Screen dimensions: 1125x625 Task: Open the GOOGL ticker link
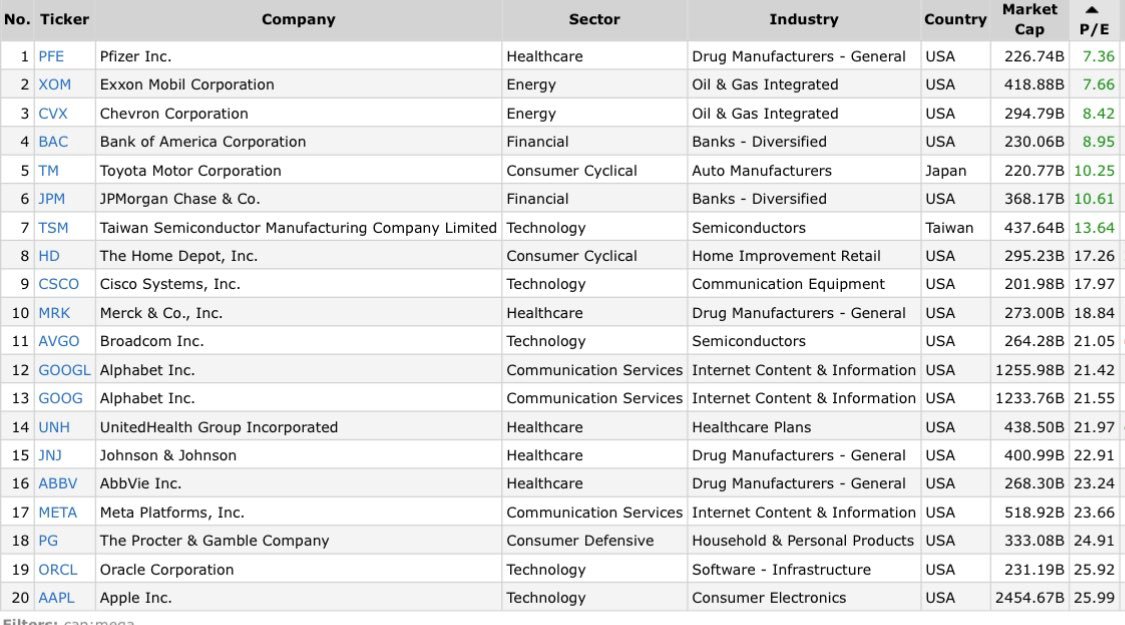(x=64, y=370)
